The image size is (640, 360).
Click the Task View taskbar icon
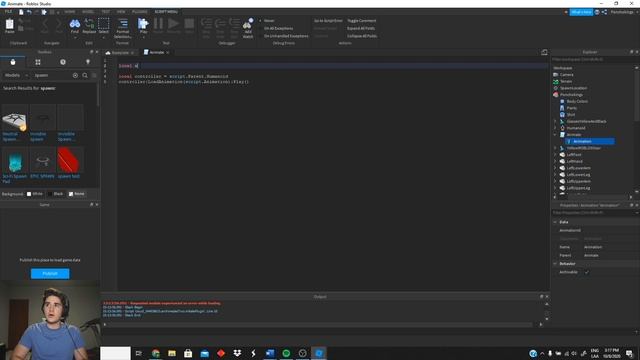coord(139,353)
